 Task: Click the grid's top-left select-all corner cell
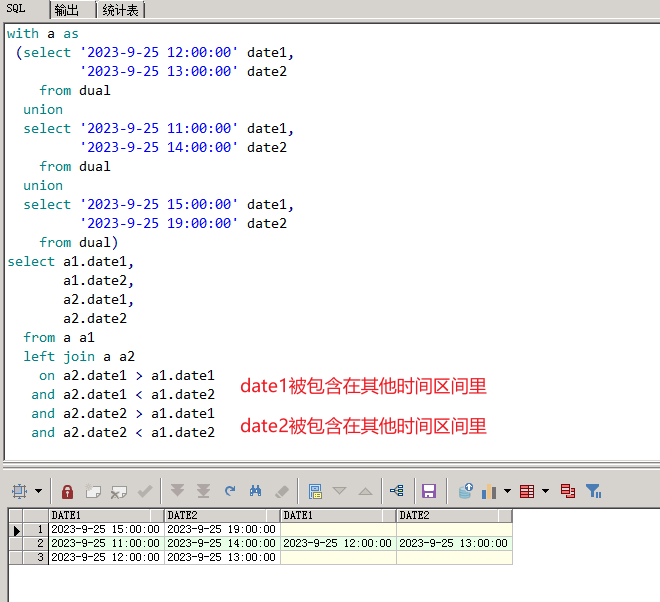16,515
